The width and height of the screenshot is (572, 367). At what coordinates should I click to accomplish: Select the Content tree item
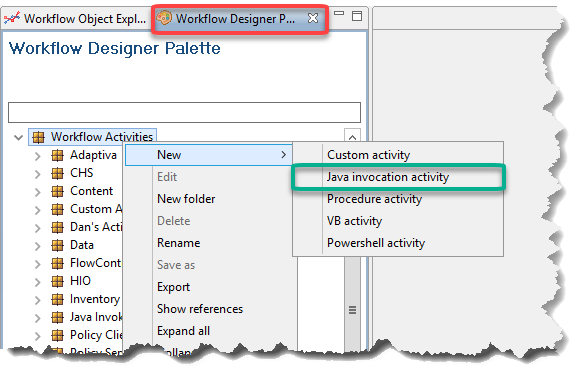[x=92, y=191]
